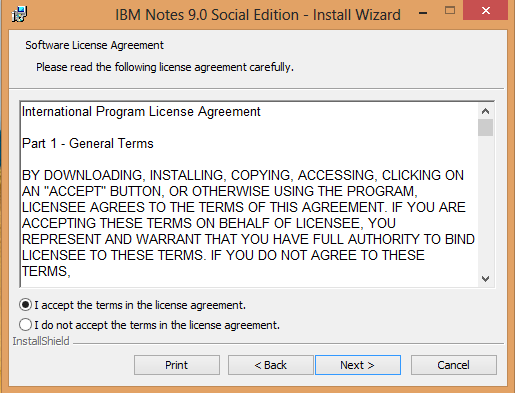Click the installer icon in the title bar
515x393 pixels.
(x=19, y=14)
